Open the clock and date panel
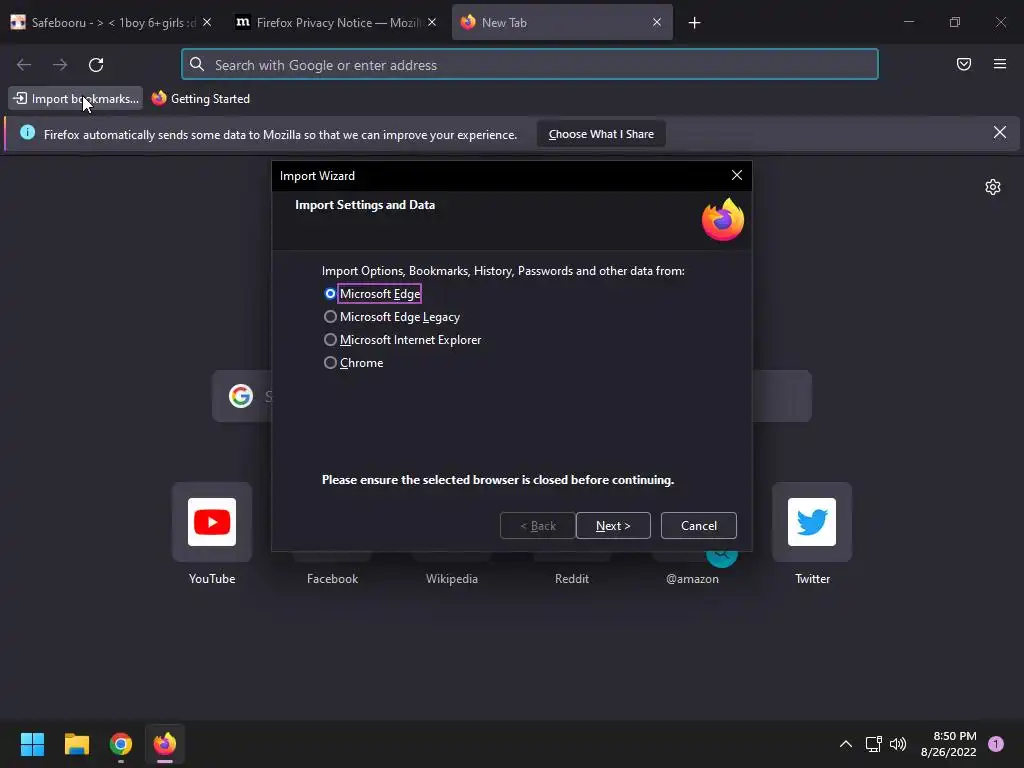Screen dimensions: 1024x768 [948, 744]
